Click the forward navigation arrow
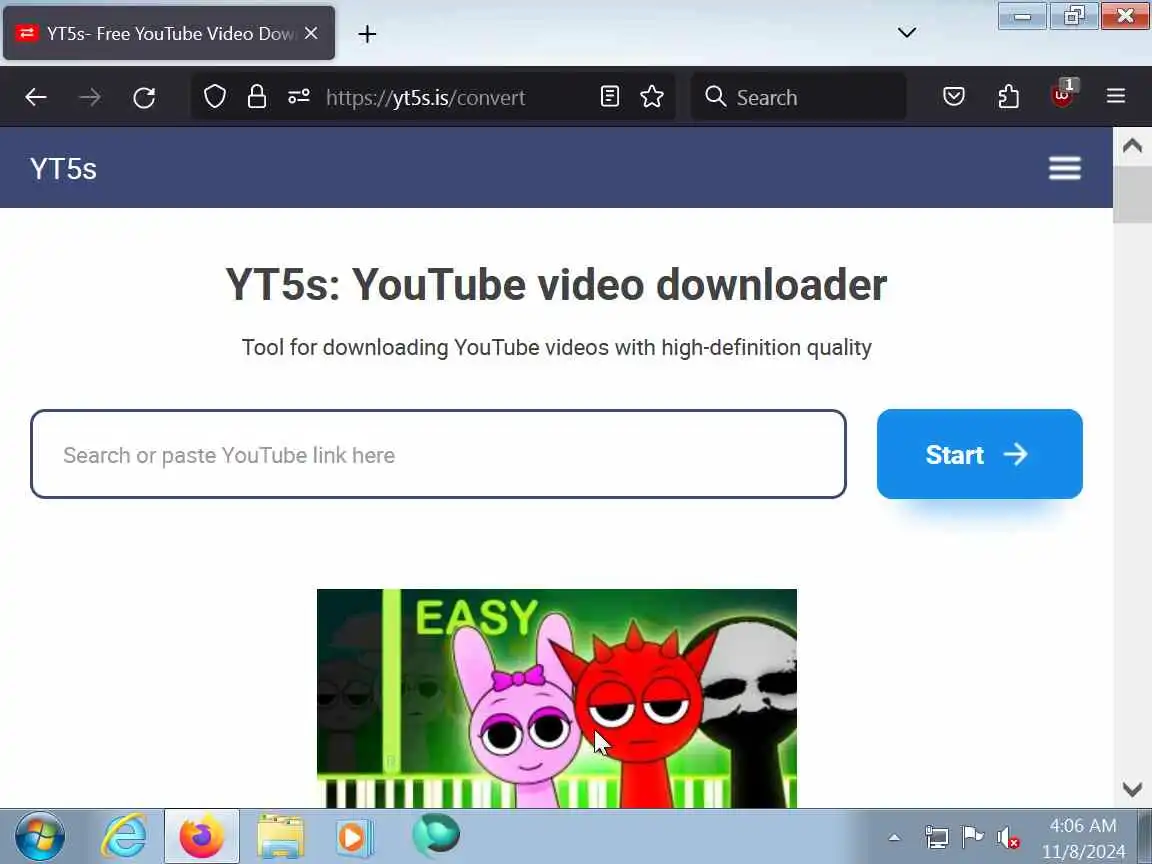 [x=90, y=97]
